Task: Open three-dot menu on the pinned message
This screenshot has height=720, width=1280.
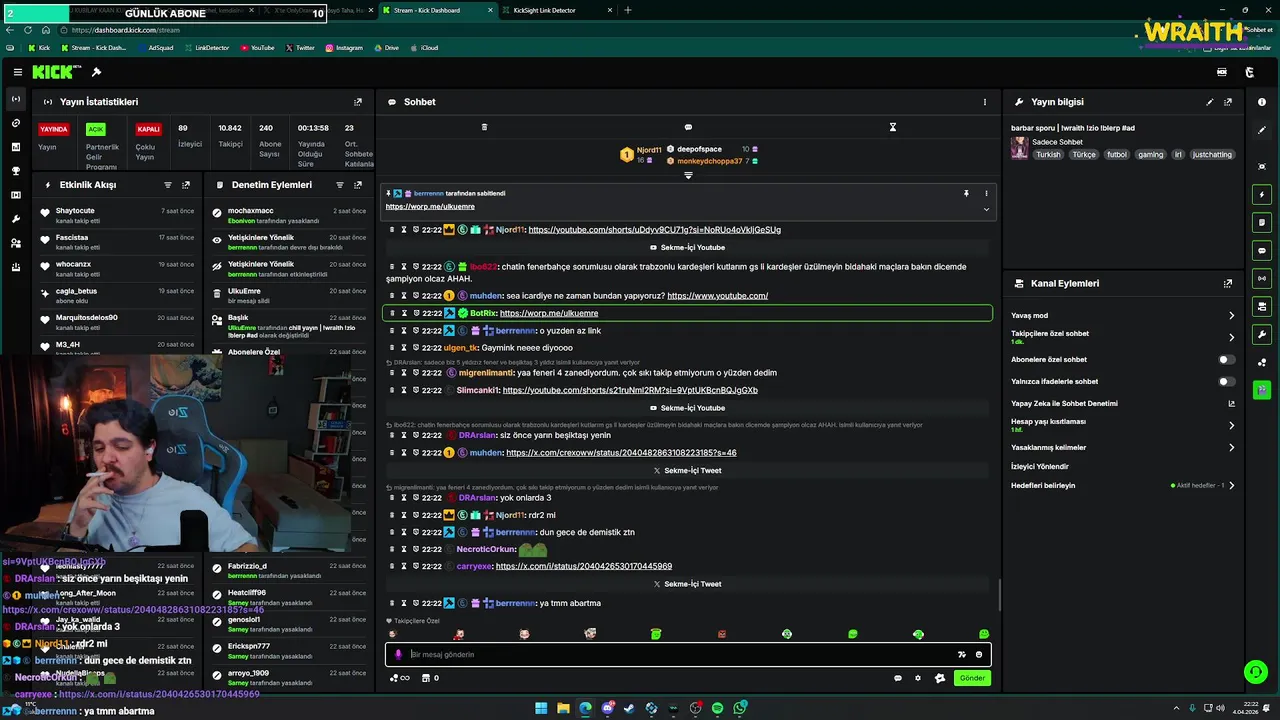Action: click(x=986, y=193)
